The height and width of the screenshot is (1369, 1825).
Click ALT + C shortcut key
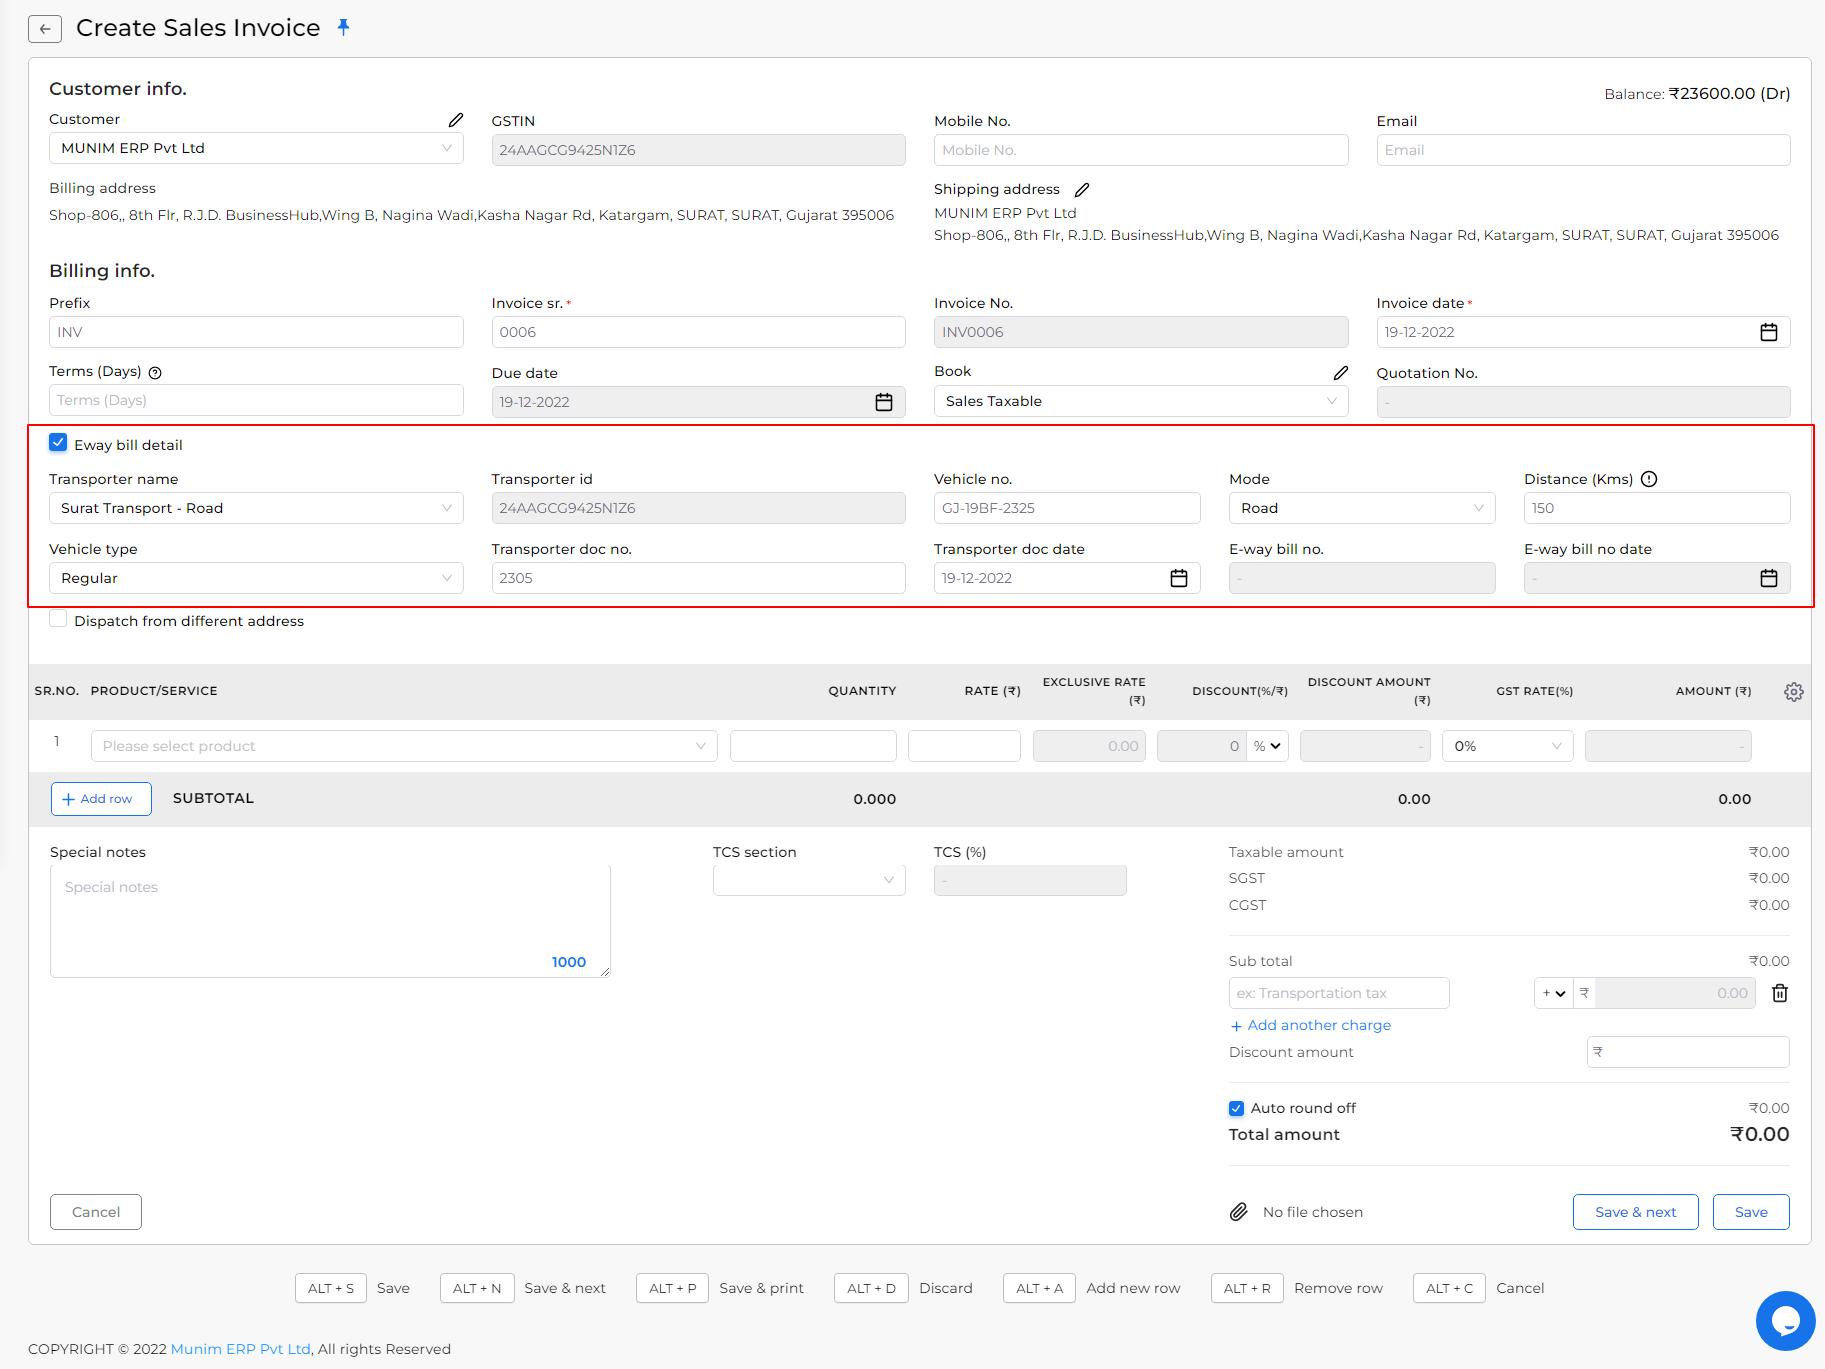(x=1450, y=1288)
